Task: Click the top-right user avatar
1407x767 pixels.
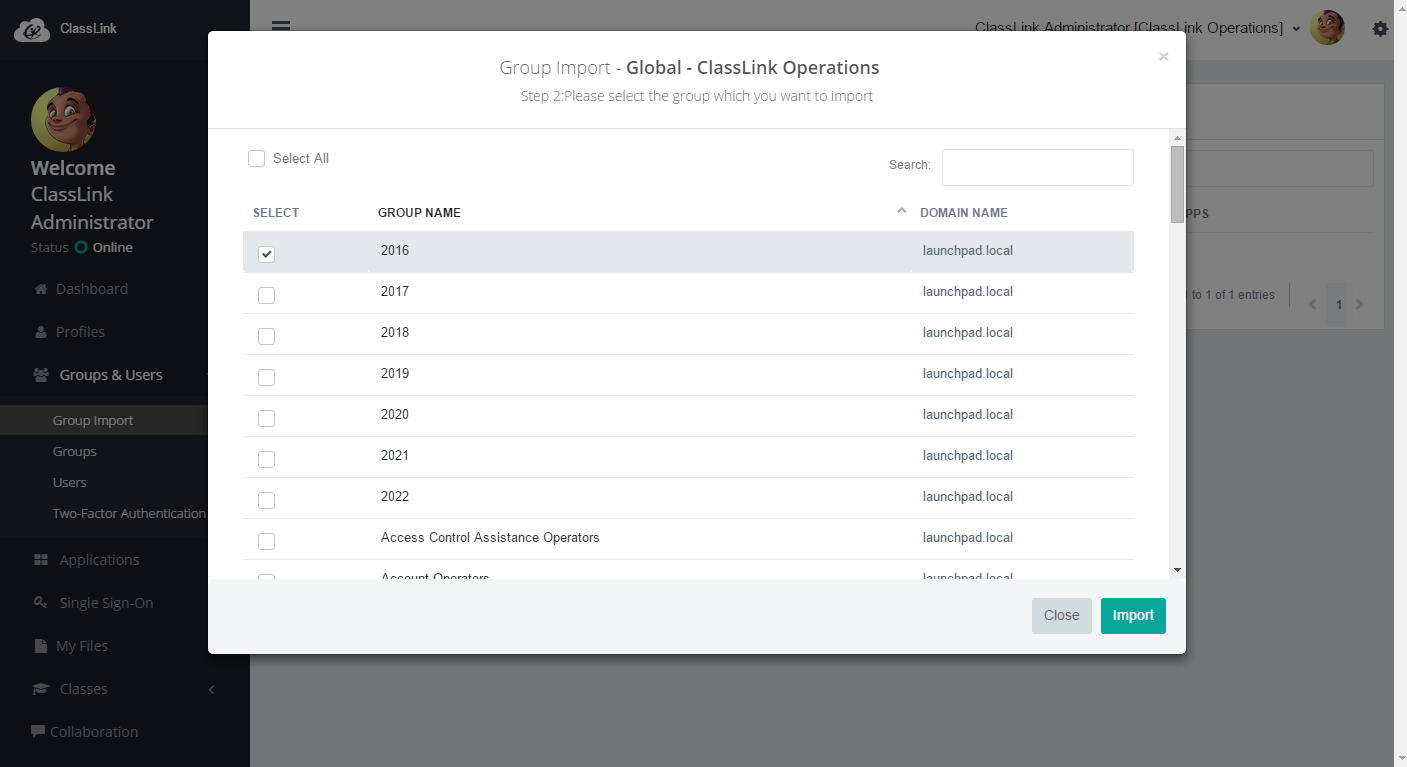Action: coord(1328,28)
